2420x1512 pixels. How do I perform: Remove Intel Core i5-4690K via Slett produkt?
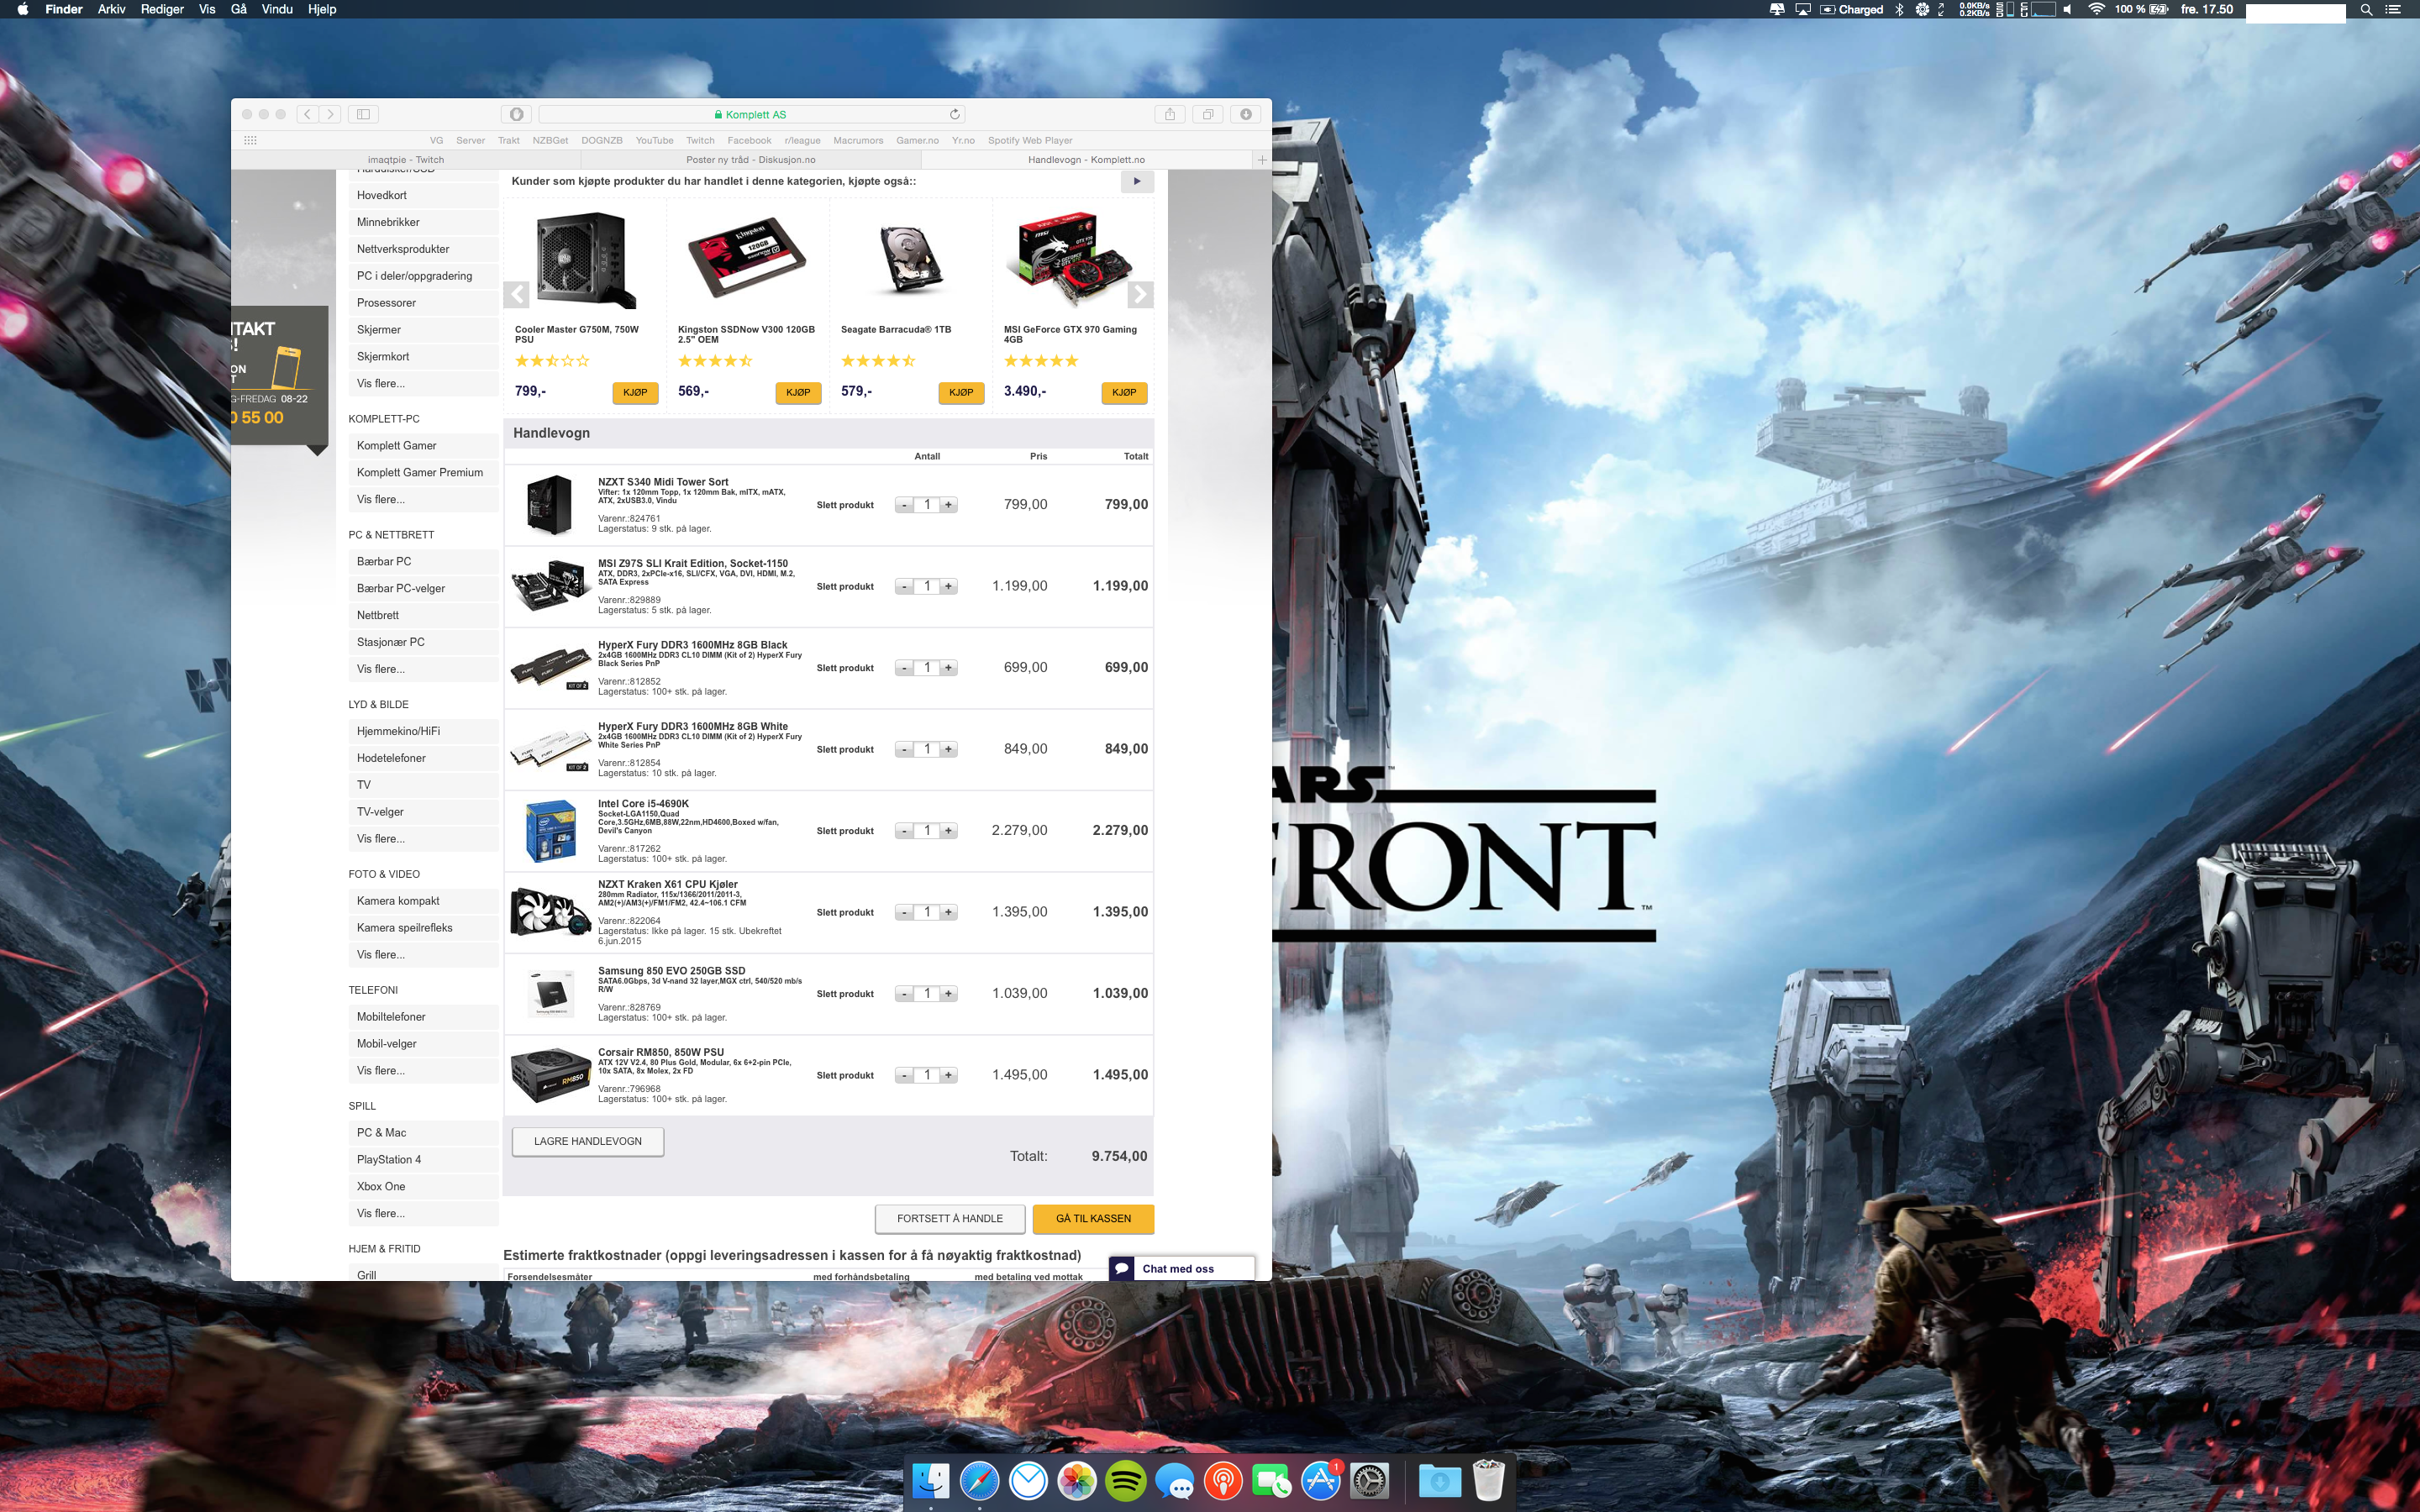[845, 831]
